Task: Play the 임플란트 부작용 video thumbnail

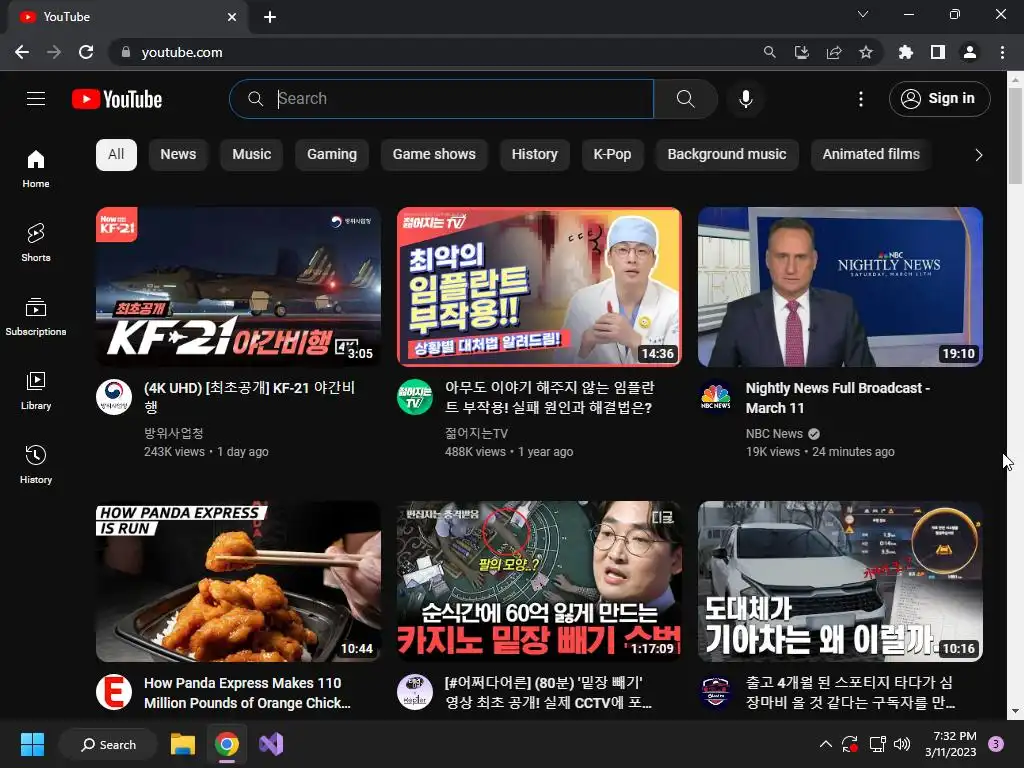Action: 539,287
